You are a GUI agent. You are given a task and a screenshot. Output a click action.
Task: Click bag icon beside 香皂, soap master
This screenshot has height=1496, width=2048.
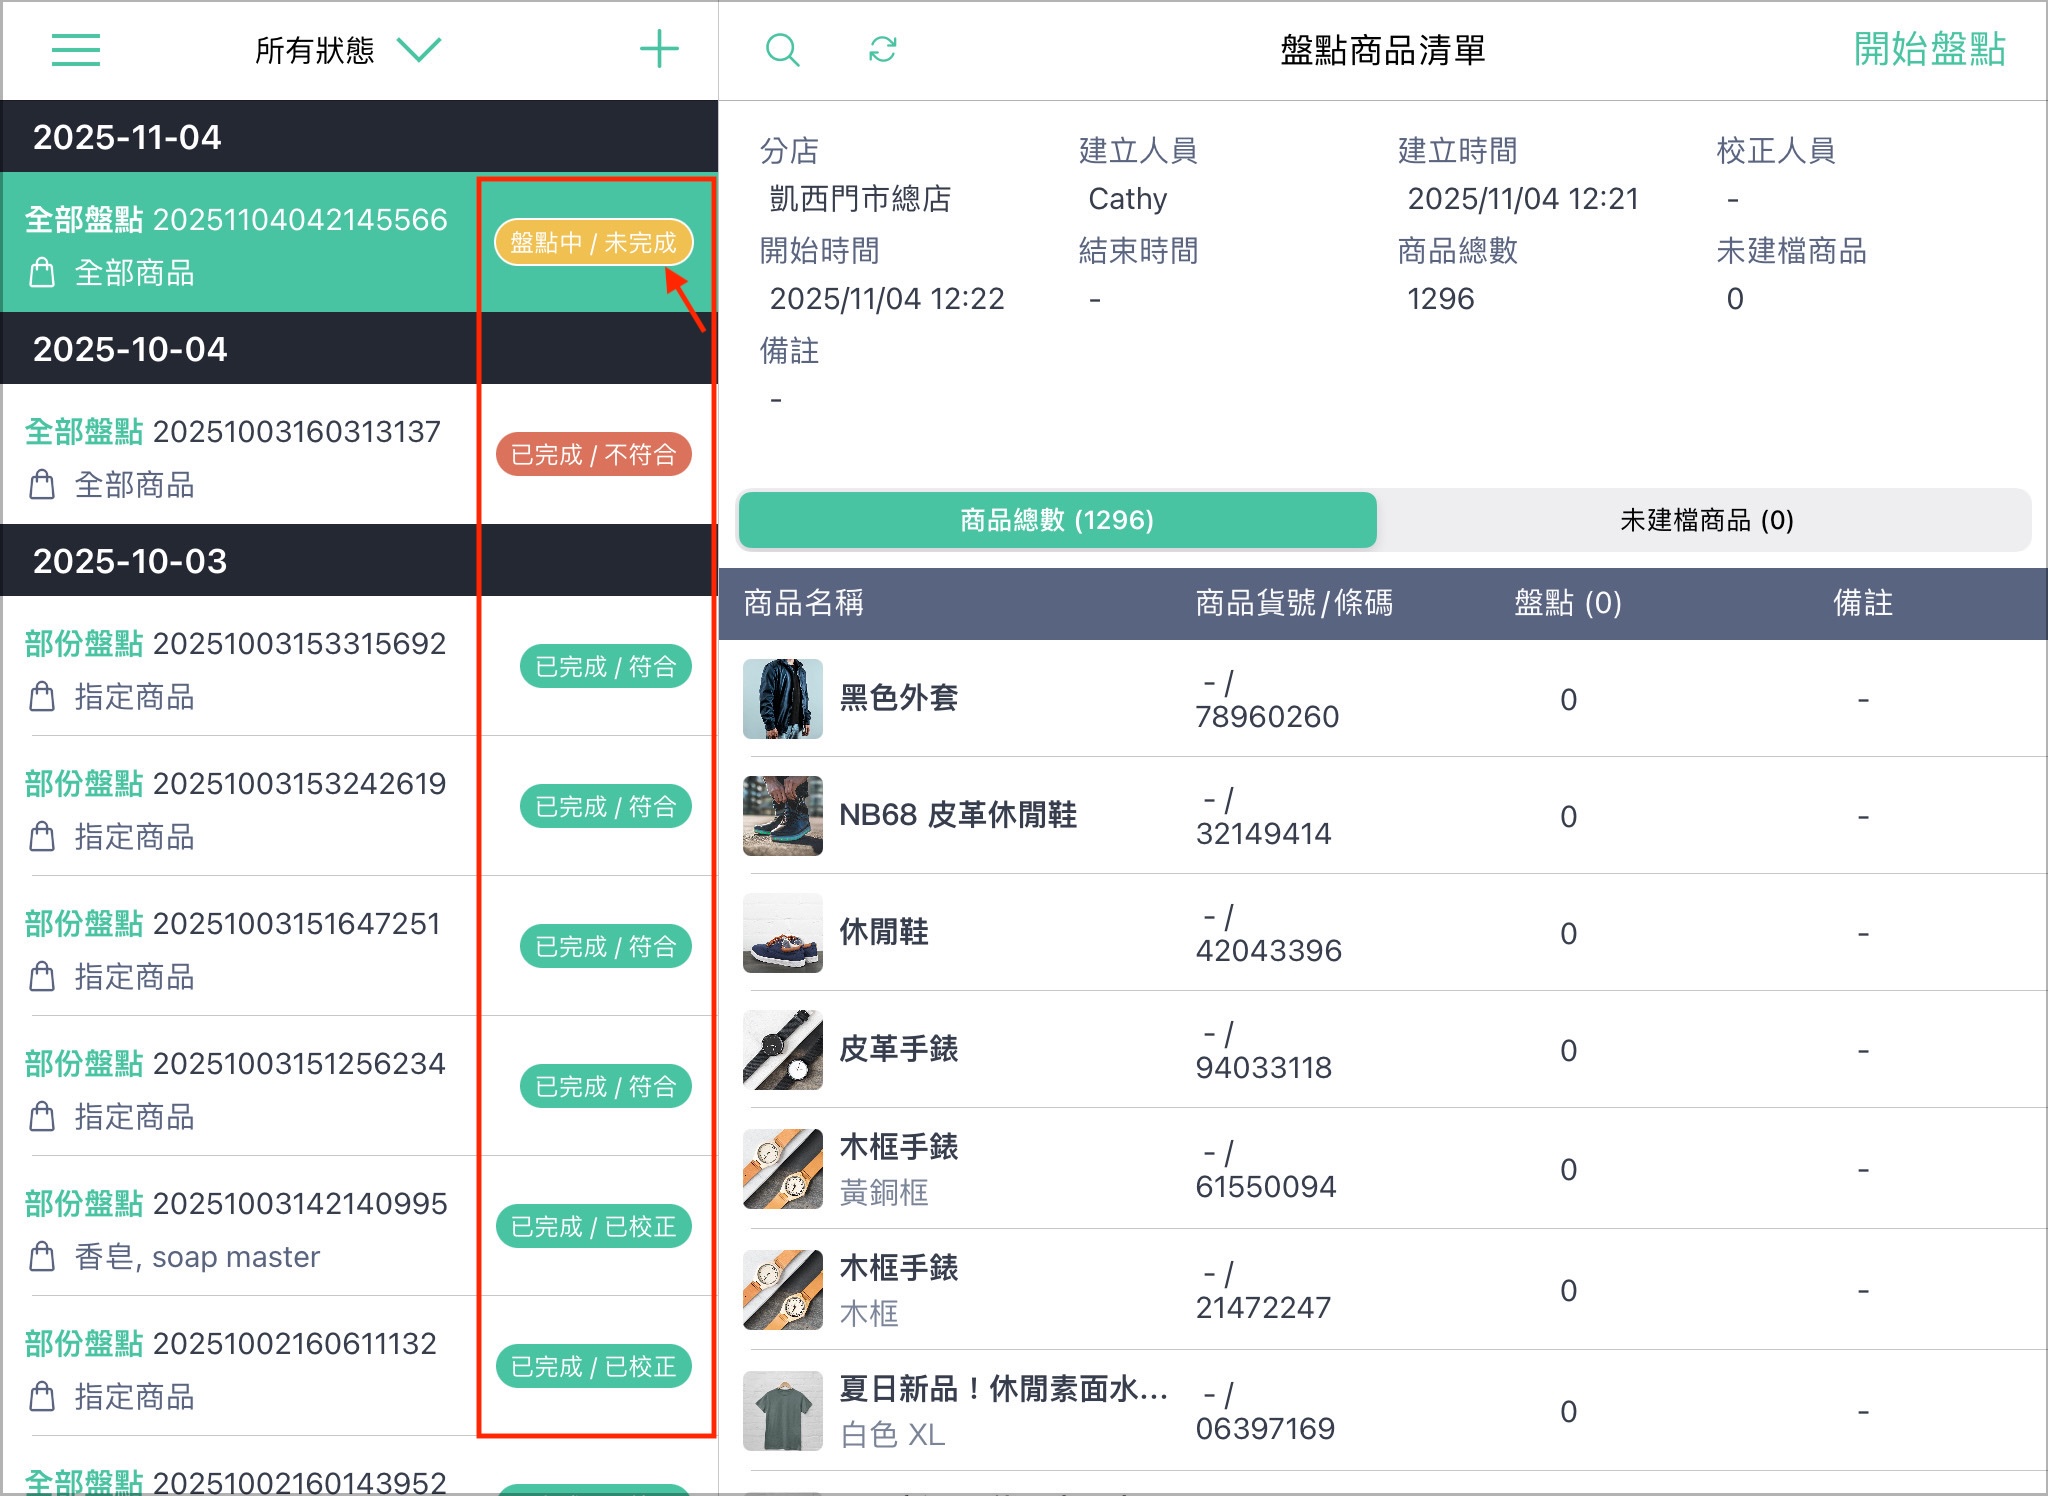click(x=42, y=1256)
